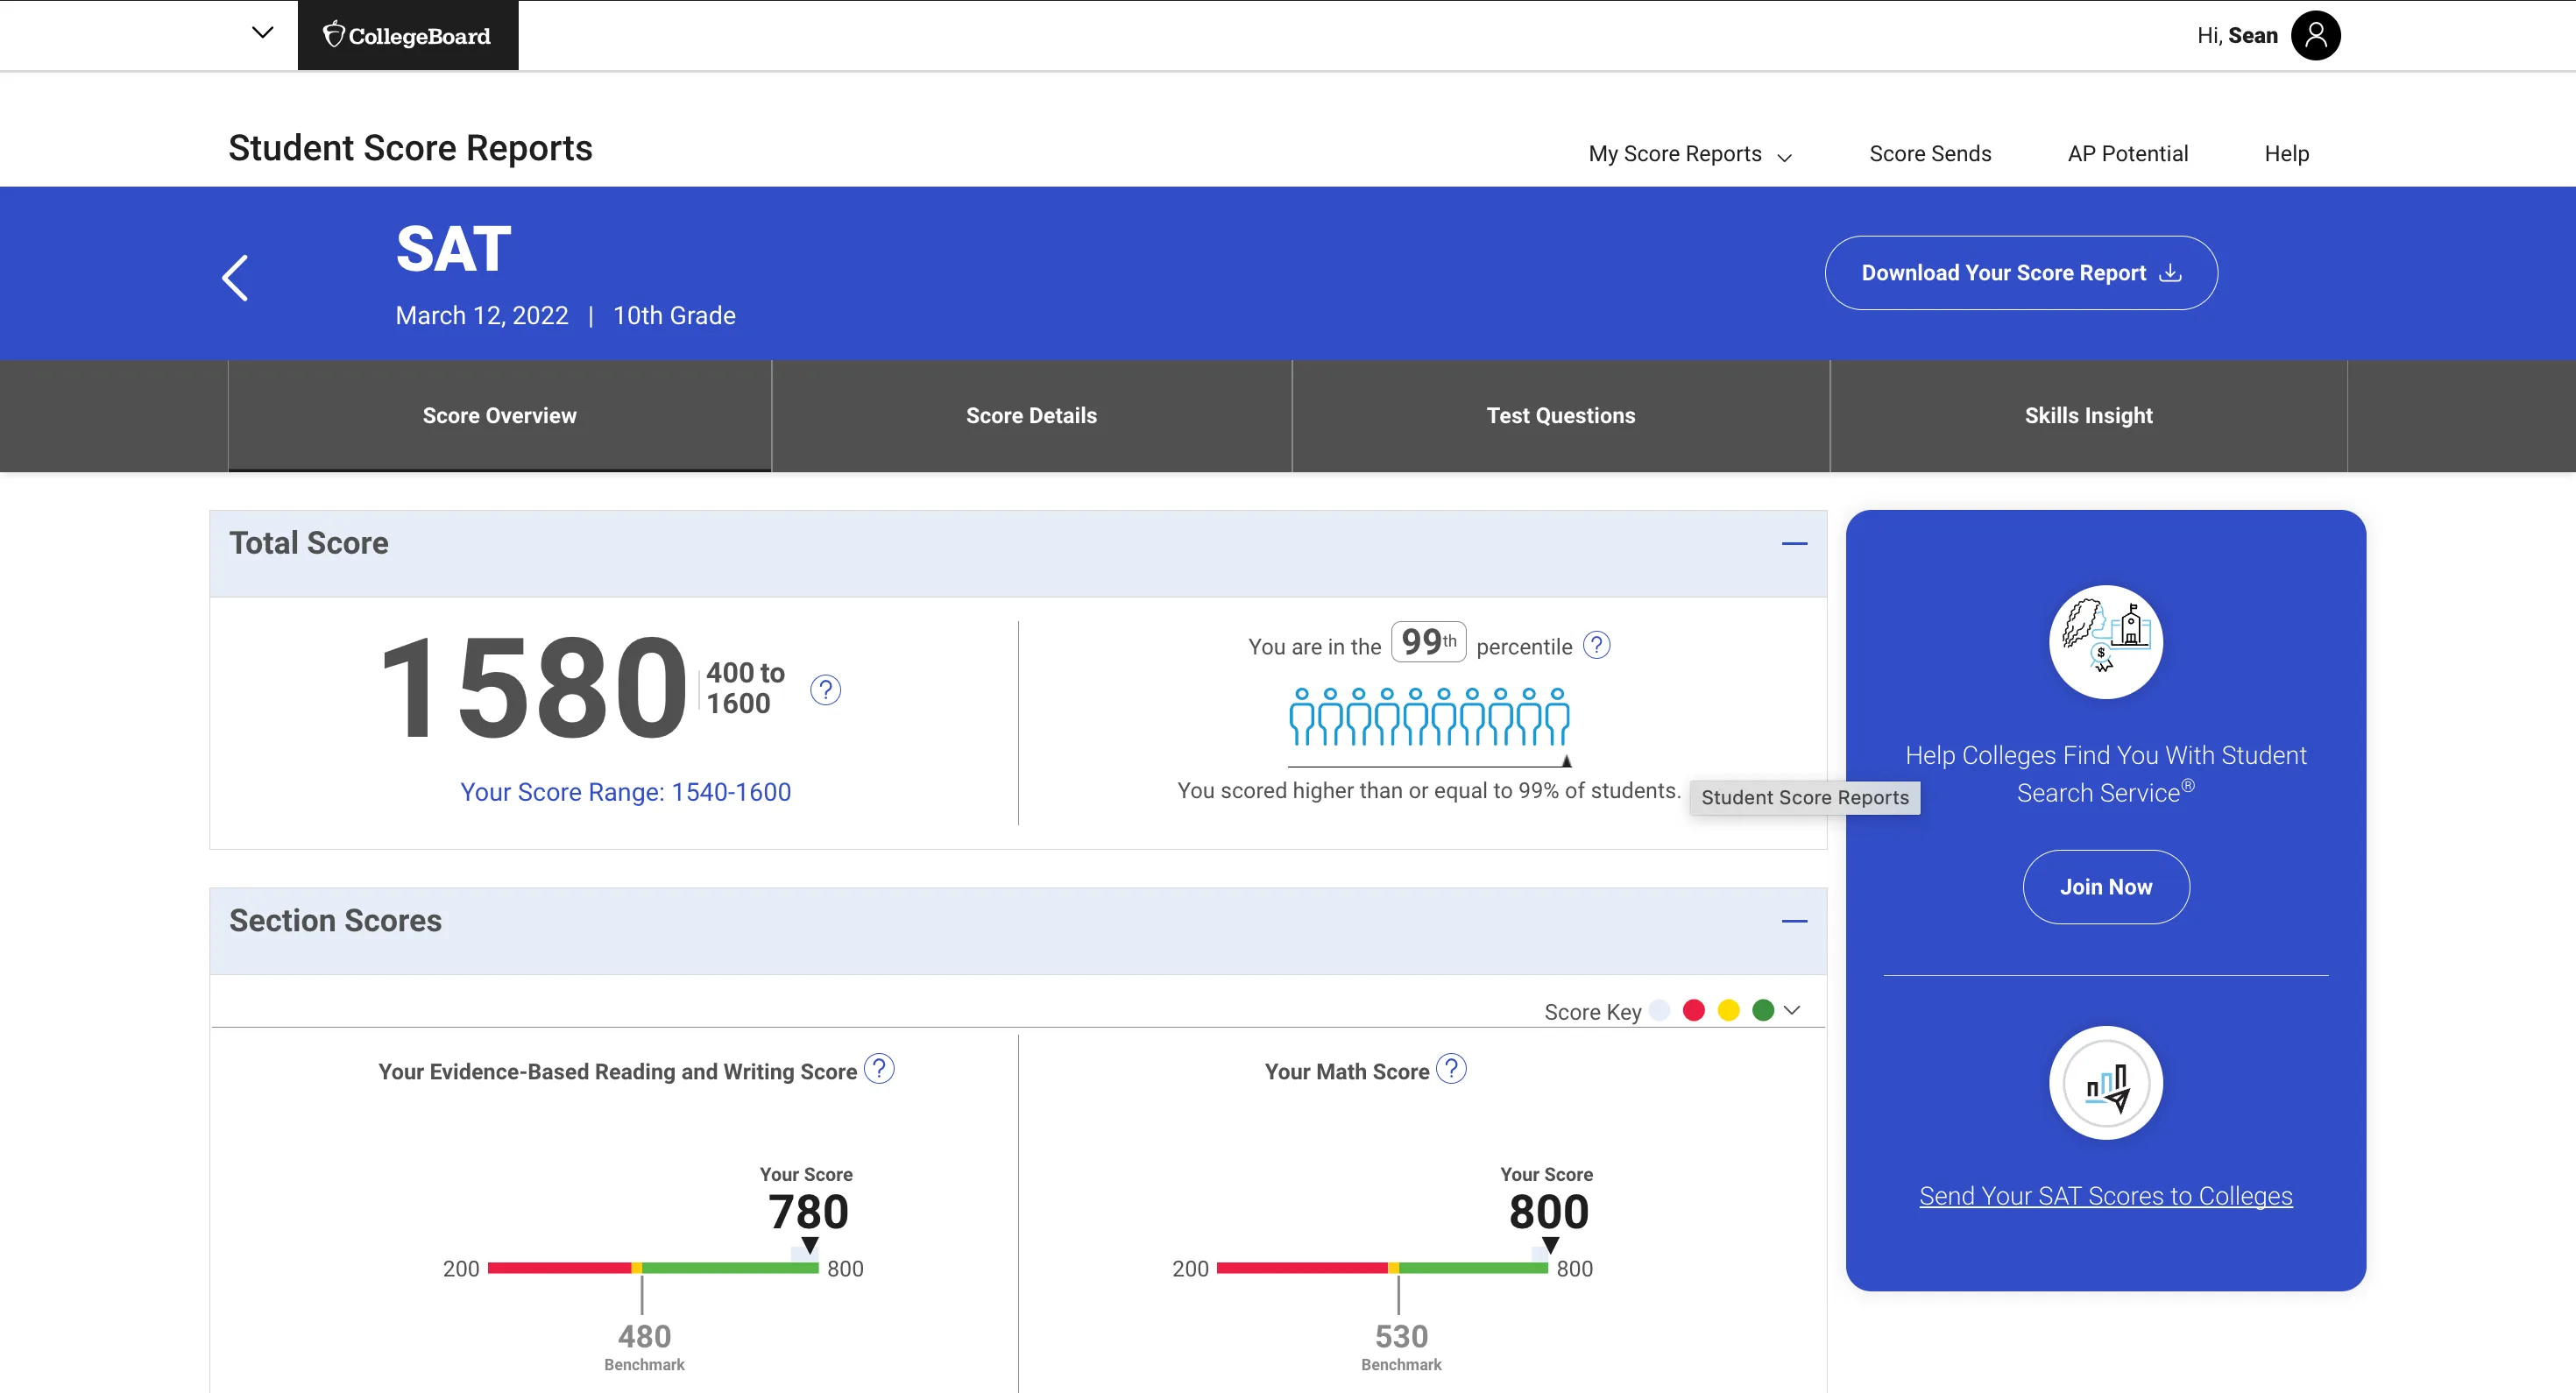This screenshot has width=2576, height=1393.
Task: Open AP Potential page
Action: (2127, 154)
